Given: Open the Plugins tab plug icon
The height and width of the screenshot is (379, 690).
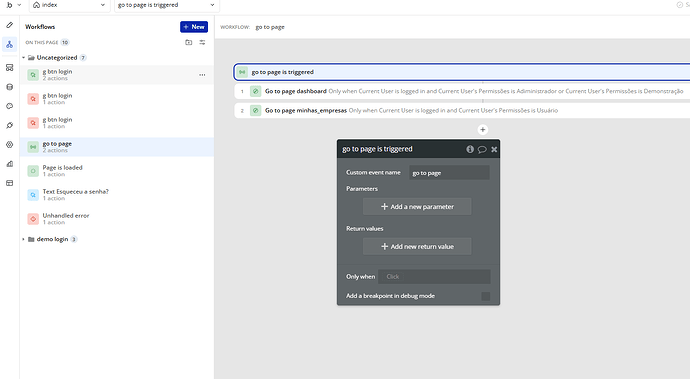Looking at the screenshot, I should pyautogui.click(x=9, y=125).
